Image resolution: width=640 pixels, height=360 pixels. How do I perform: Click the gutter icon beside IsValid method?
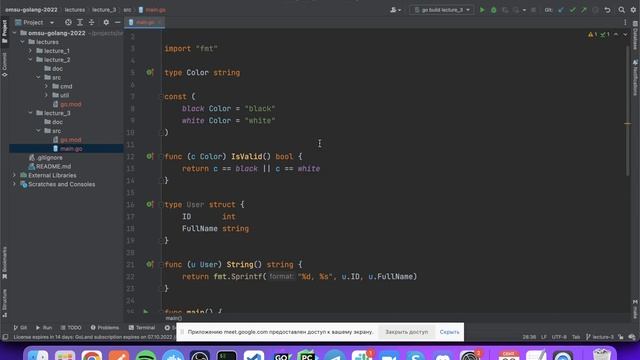pyautogui.click(x=150, y=156)
